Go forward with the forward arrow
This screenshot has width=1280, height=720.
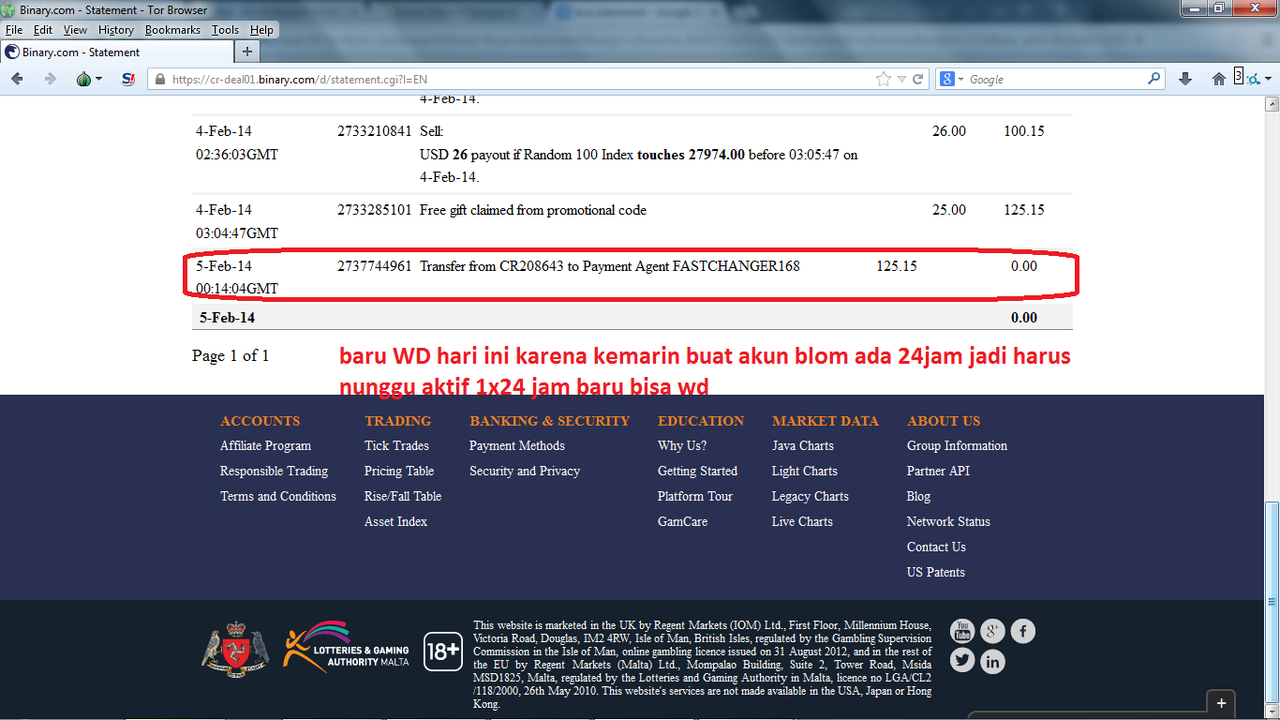click(50, 79)
